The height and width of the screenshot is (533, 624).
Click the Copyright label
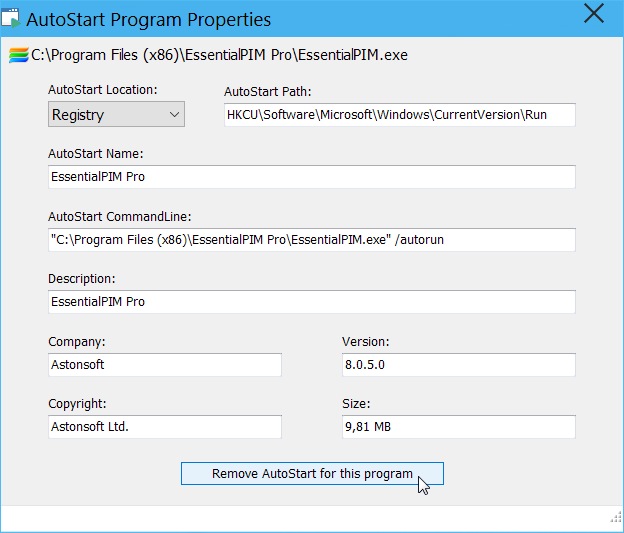(77, 404)
